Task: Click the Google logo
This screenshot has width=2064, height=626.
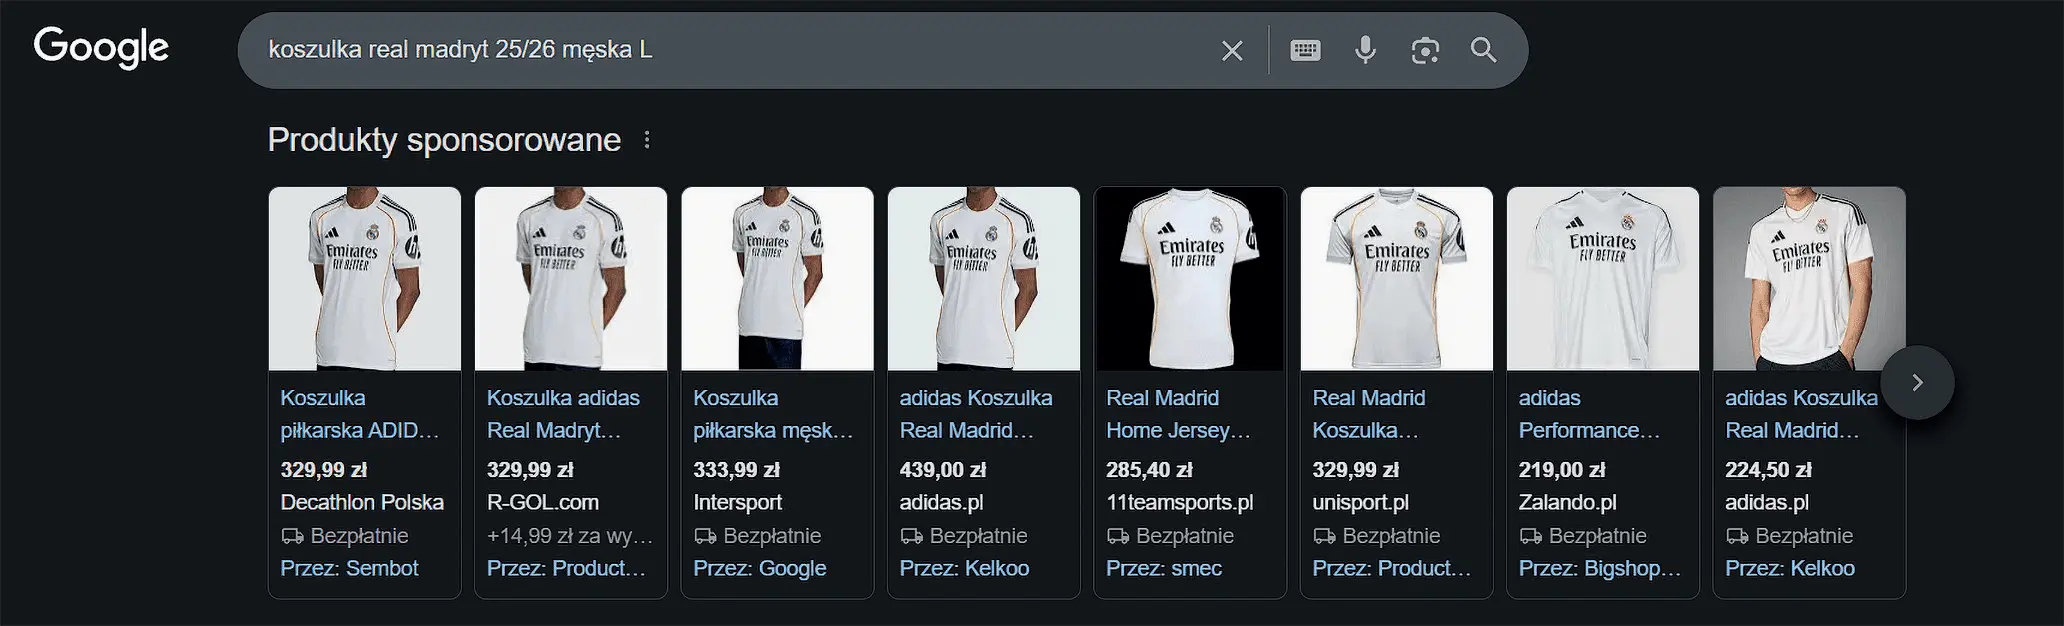Action: coord(101,47)
